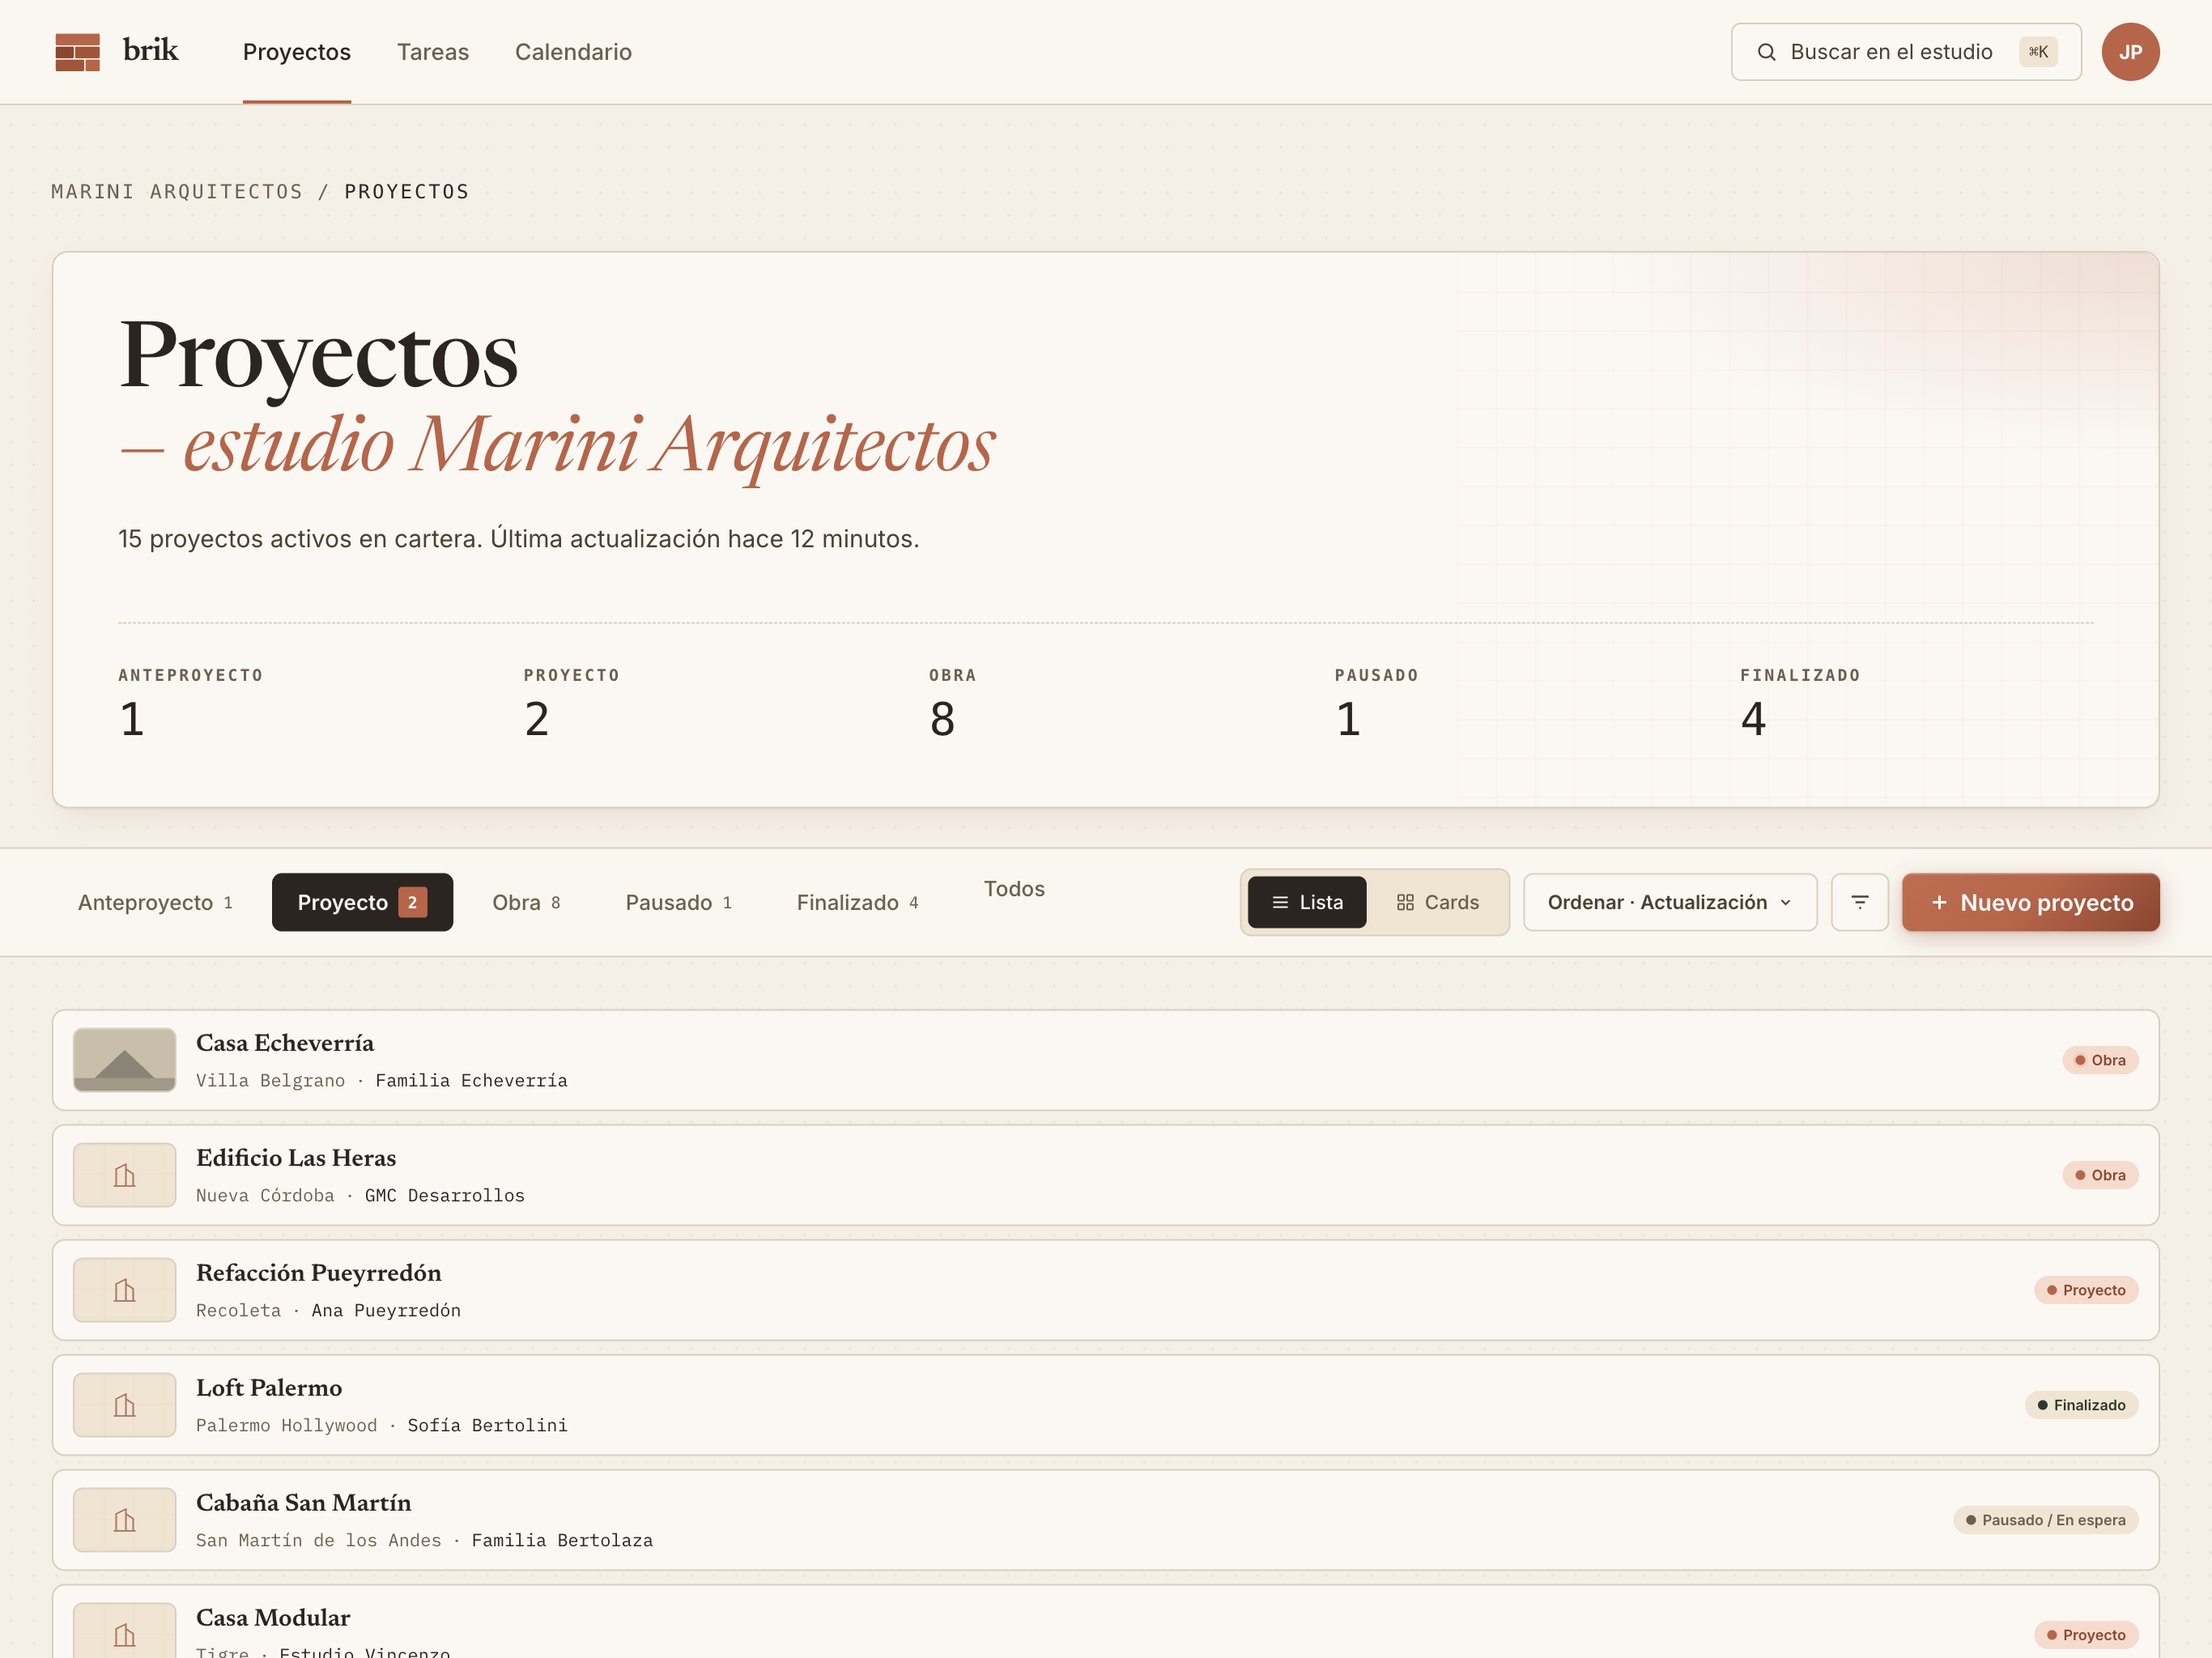Click the Edificio Las Heras building icon
Screen dimensions: 2212x1658
(125, 1175)
